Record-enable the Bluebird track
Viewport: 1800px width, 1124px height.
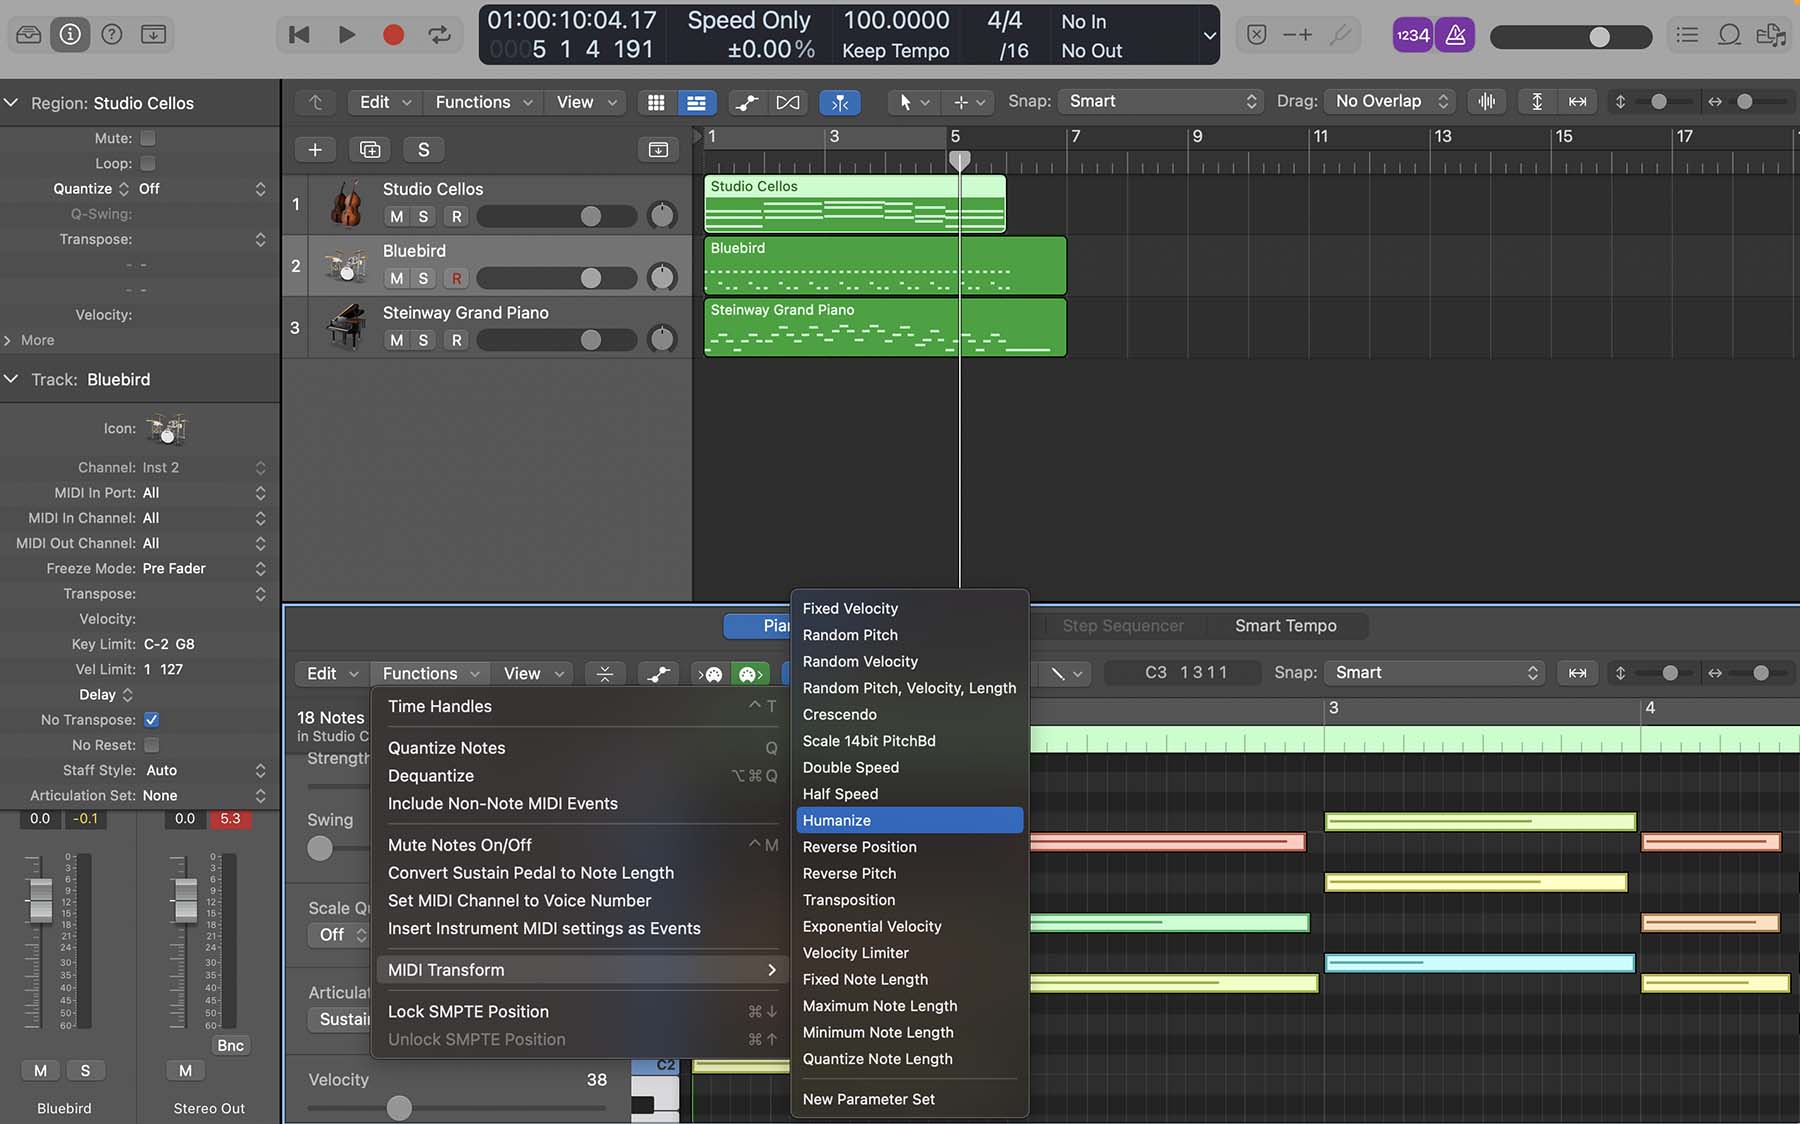pos(457,279)
